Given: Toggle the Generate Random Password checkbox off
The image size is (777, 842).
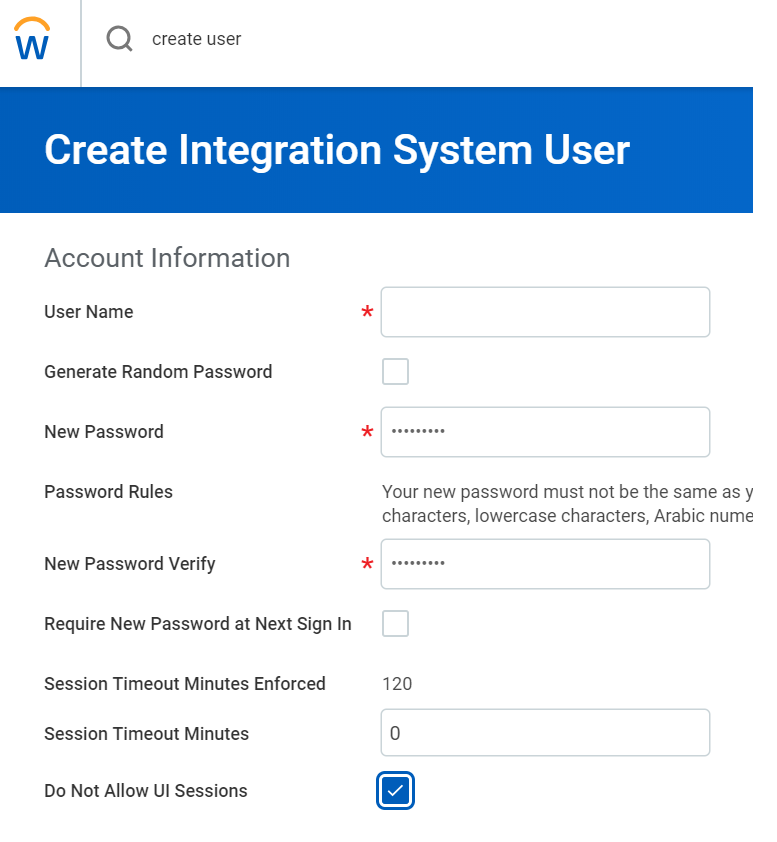Looking at the screenshot, I should click(395, 371).
